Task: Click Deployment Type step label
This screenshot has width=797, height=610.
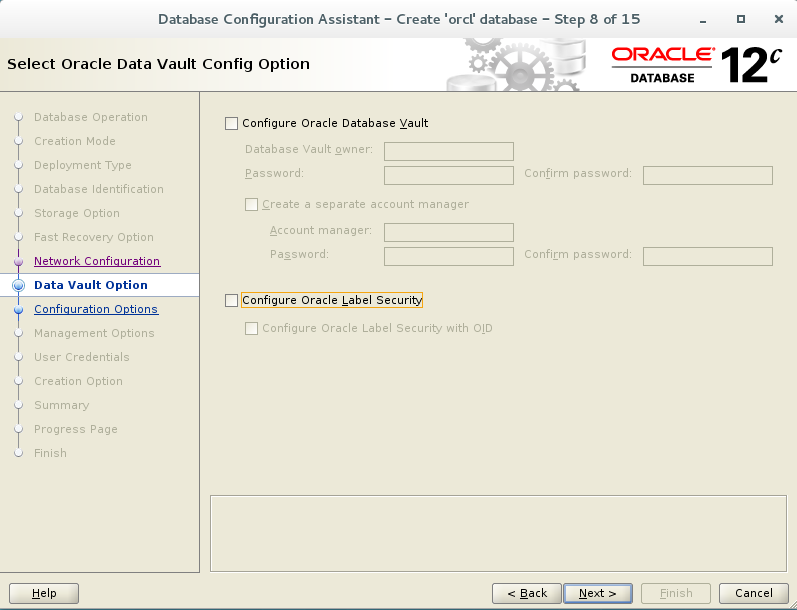Action: (83, 165)
